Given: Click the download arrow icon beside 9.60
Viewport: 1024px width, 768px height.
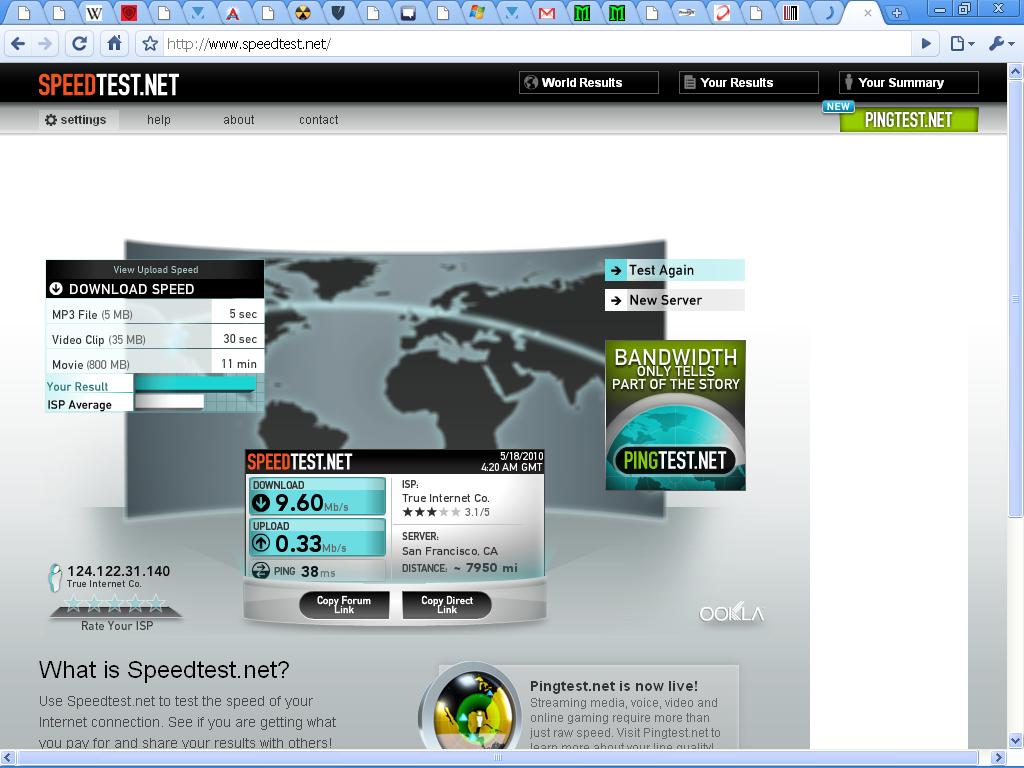Looking at the screenshot, I should (261, 503).
